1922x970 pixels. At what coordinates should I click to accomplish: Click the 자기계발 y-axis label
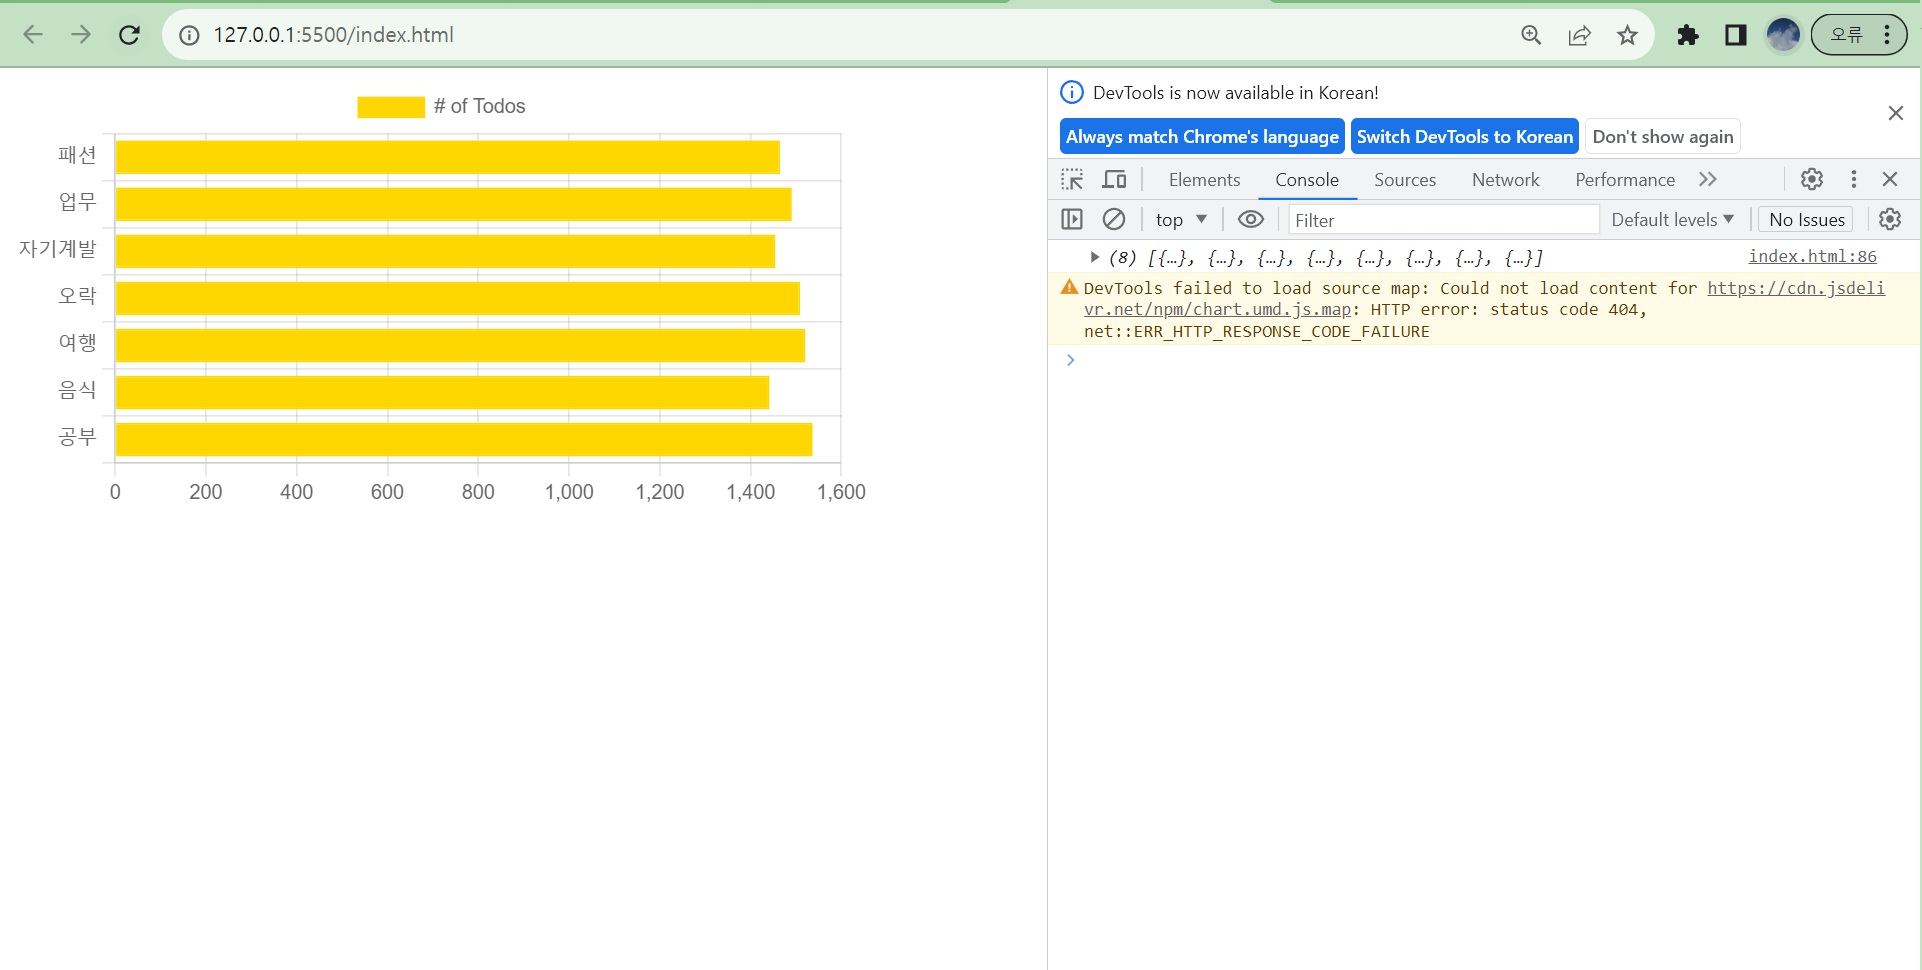[57, 249]
